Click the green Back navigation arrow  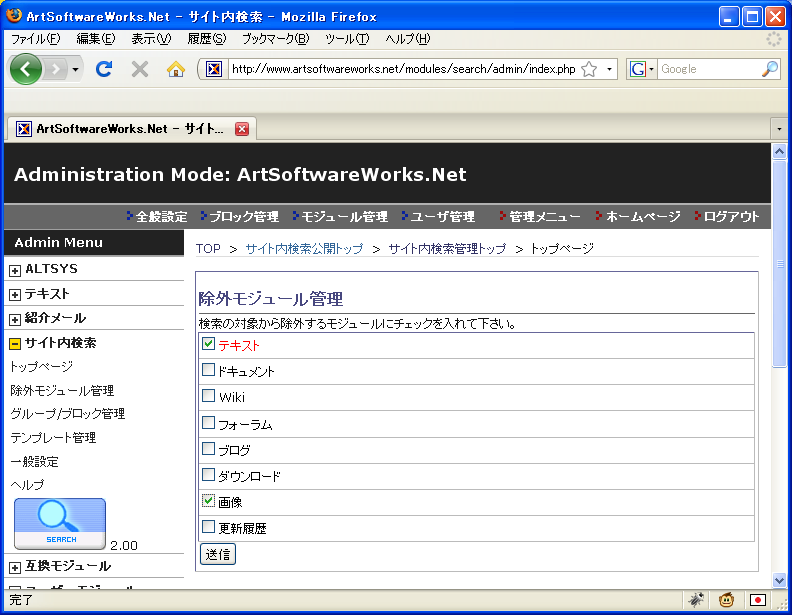pyautogui.click(x=26, y=69)
